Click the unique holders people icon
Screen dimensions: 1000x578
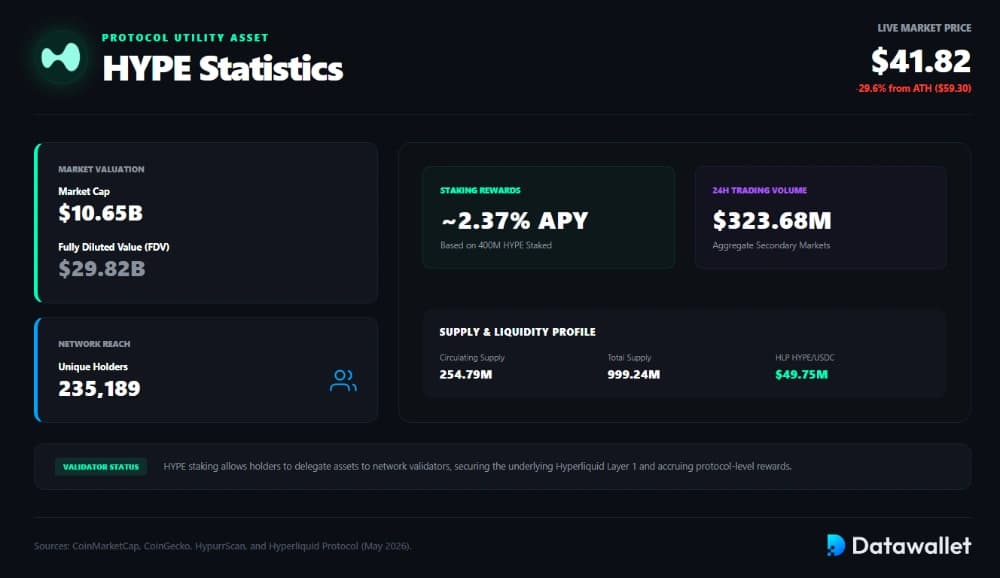[343, 381]
